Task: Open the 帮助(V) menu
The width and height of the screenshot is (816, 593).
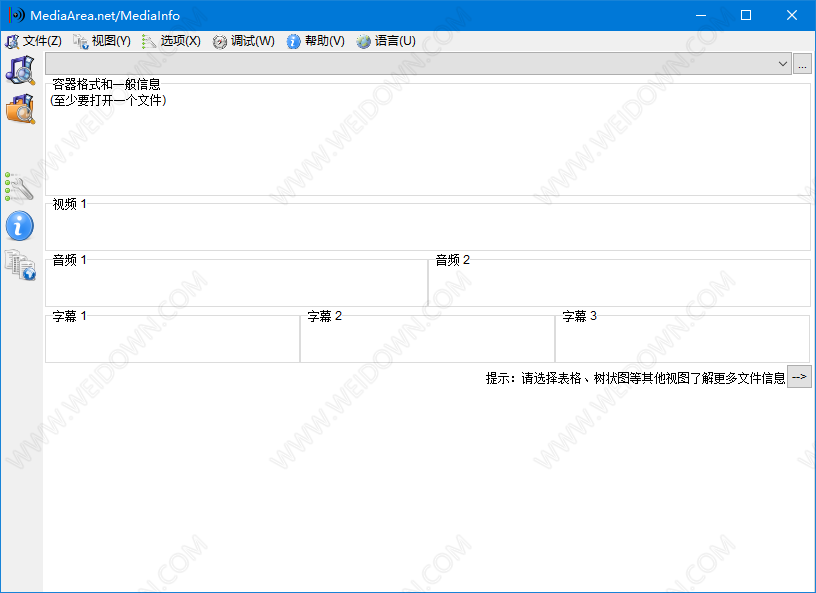Action: tap(315, 41)
